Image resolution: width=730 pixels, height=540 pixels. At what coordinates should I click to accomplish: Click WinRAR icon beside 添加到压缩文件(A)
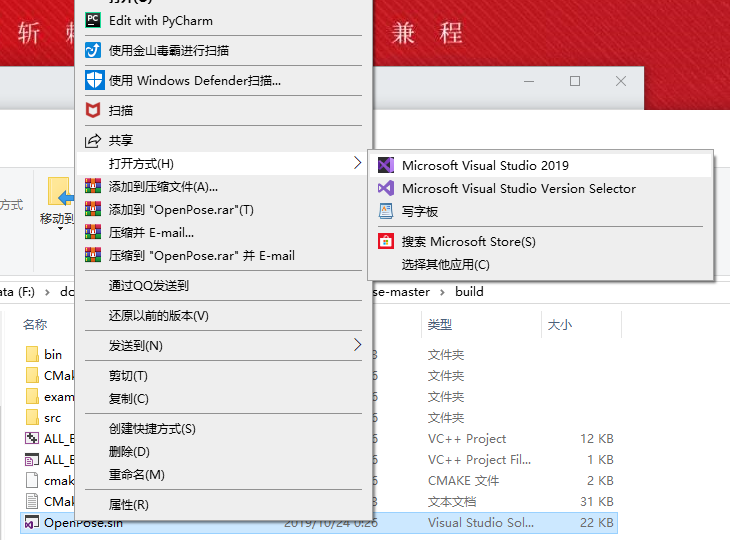(93, 186)
